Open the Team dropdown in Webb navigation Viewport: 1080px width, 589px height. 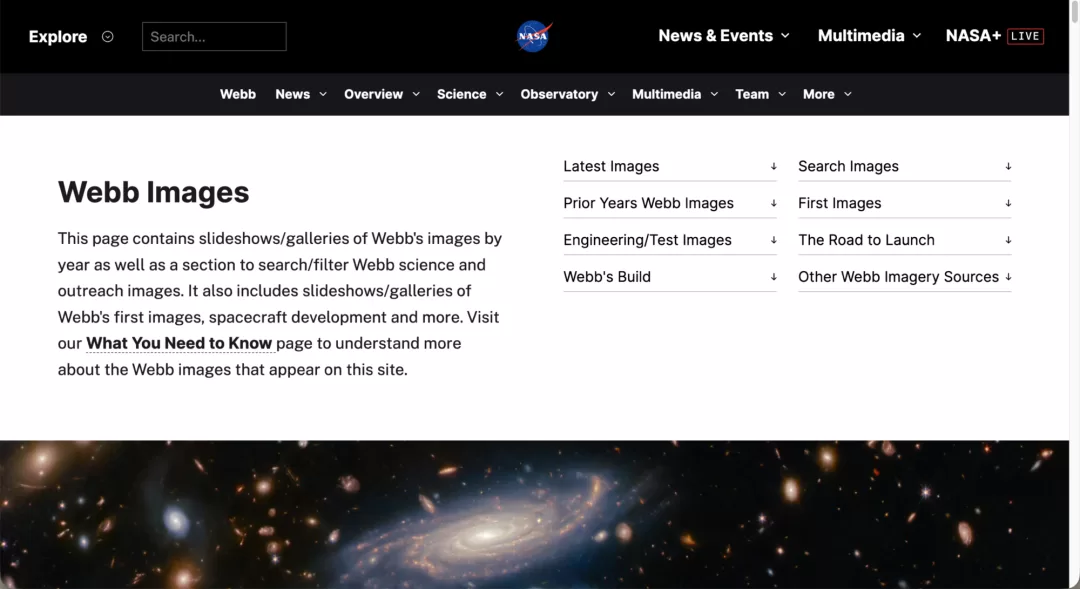[760, 94]
